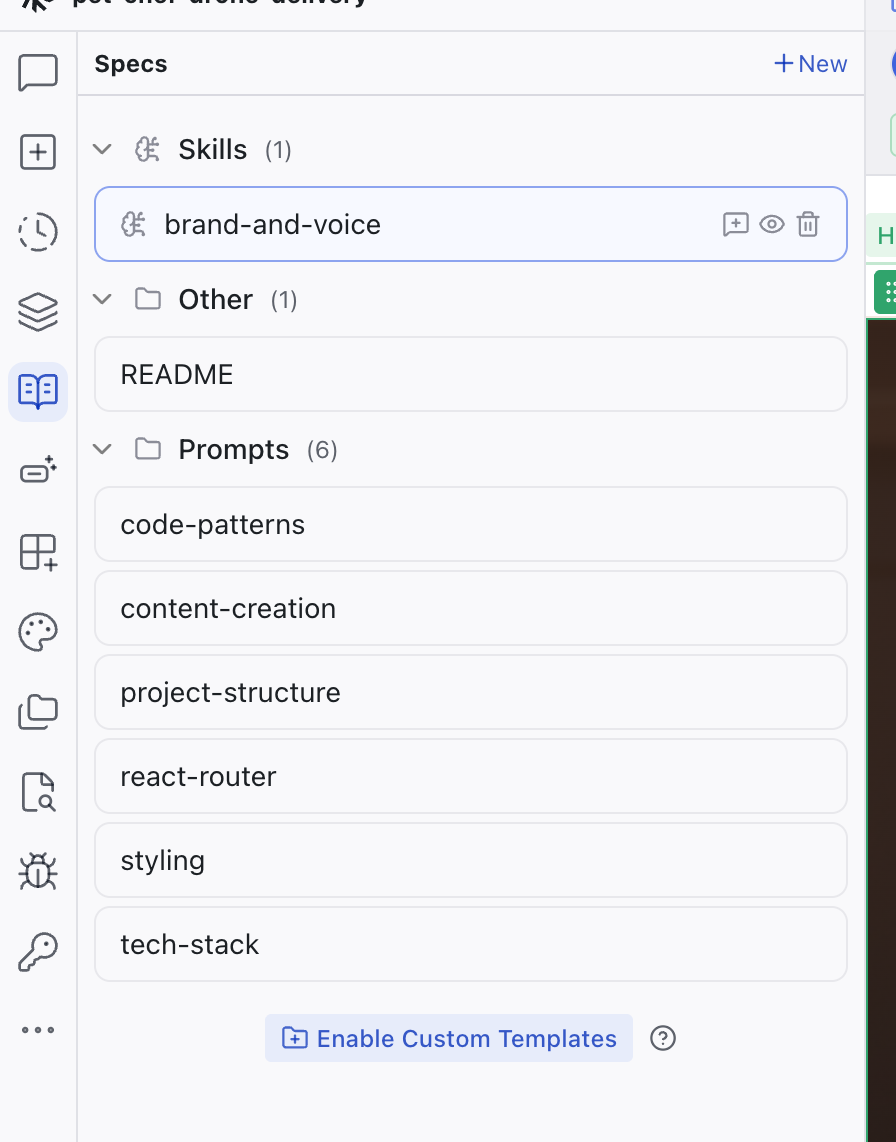Open the history panel

[37, 232]
